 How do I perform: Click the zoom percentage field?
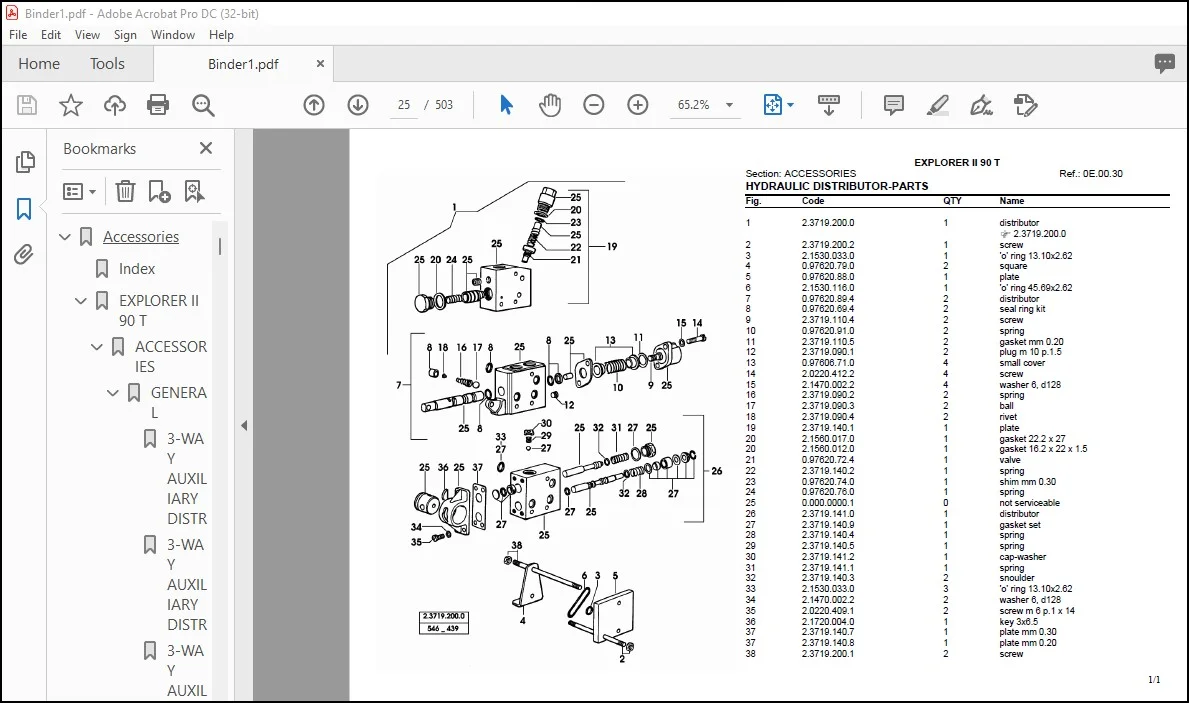pyautogui.click(x=694, y=105)
